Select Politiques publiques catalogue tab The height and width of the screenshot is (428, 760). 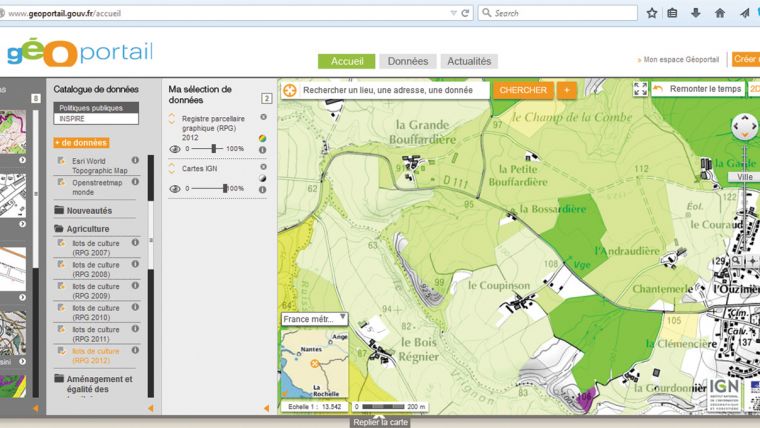(x=96, y=108)
